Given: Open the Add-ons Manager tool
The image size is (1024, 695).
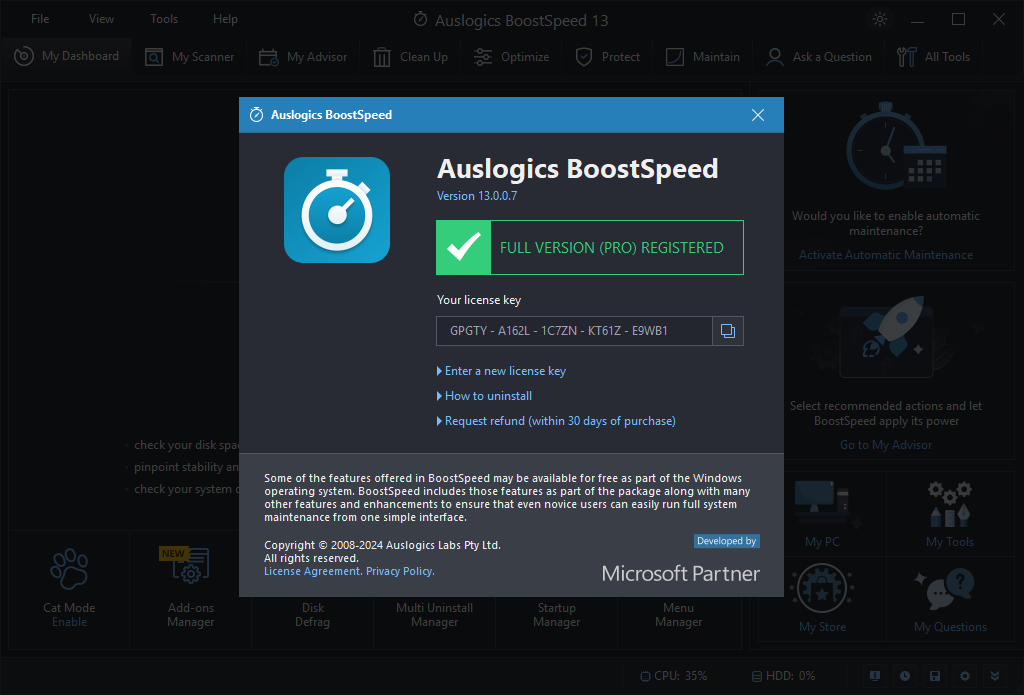Looking at the screenshot, I should [190, 589].
